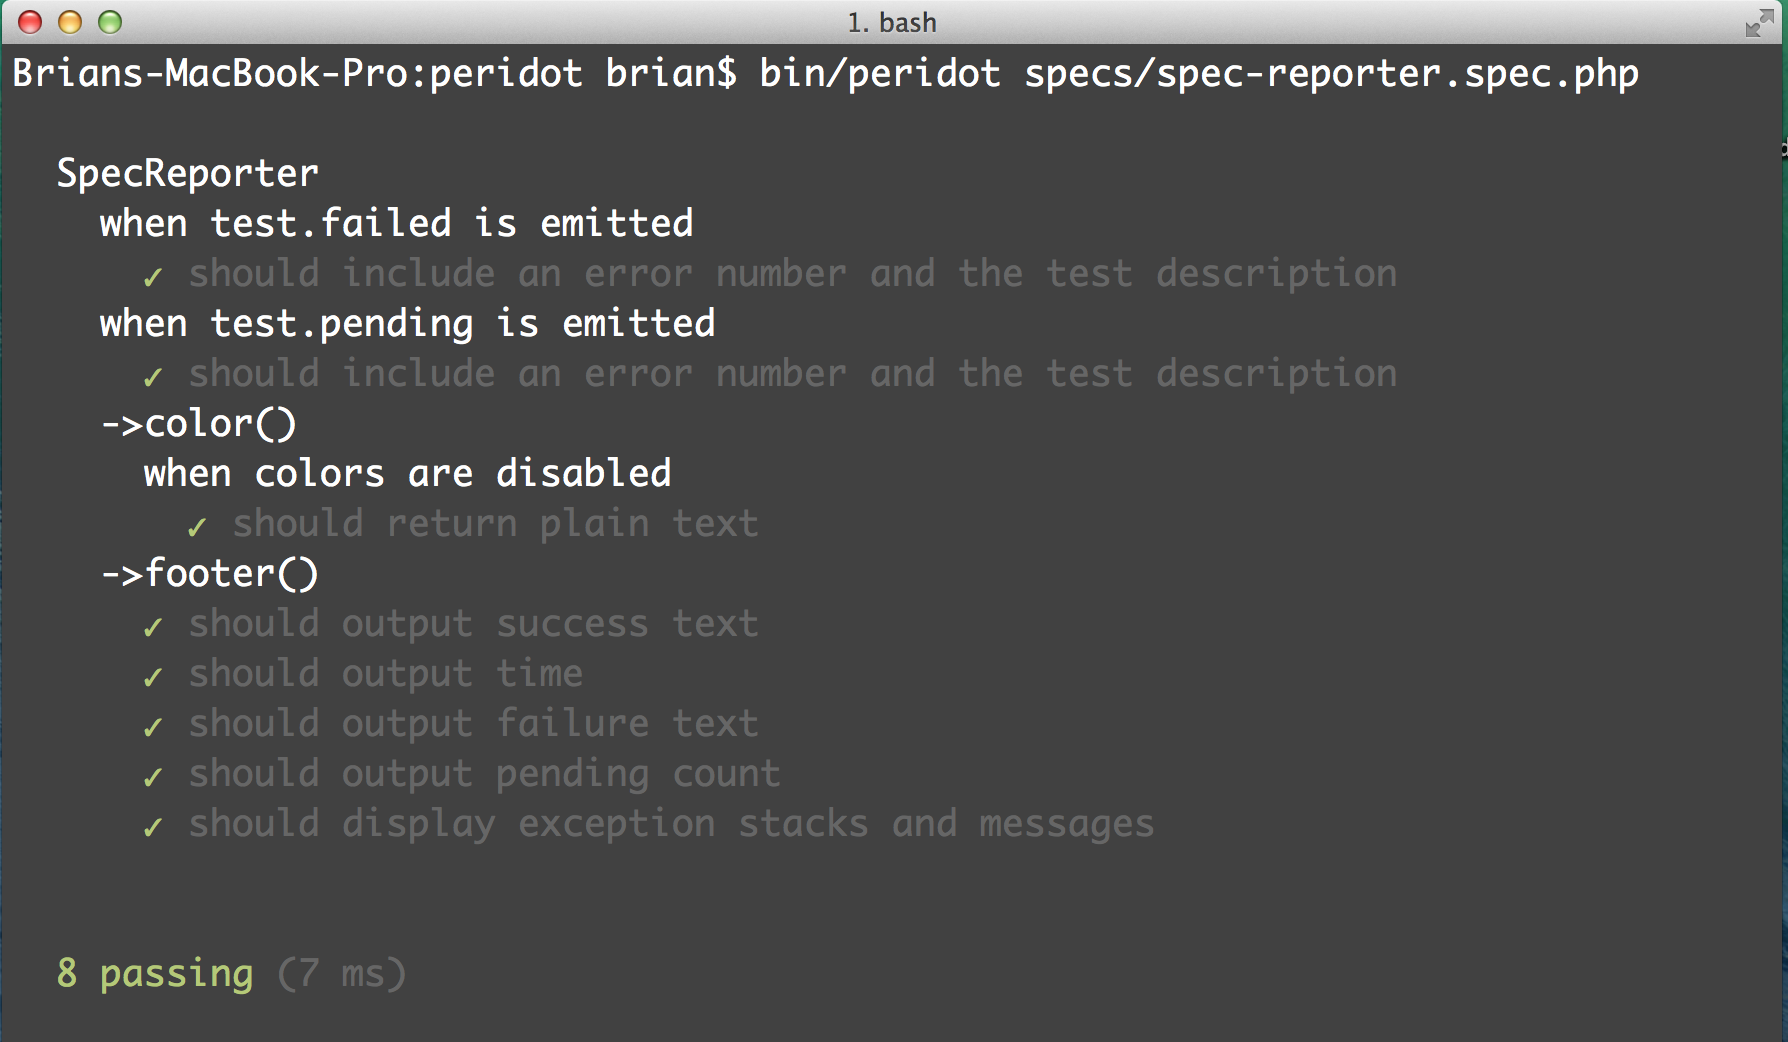Click the '->color()' heading text
The width and height of the screenshot is (1788, 1042).
click(x=198, y=424)
